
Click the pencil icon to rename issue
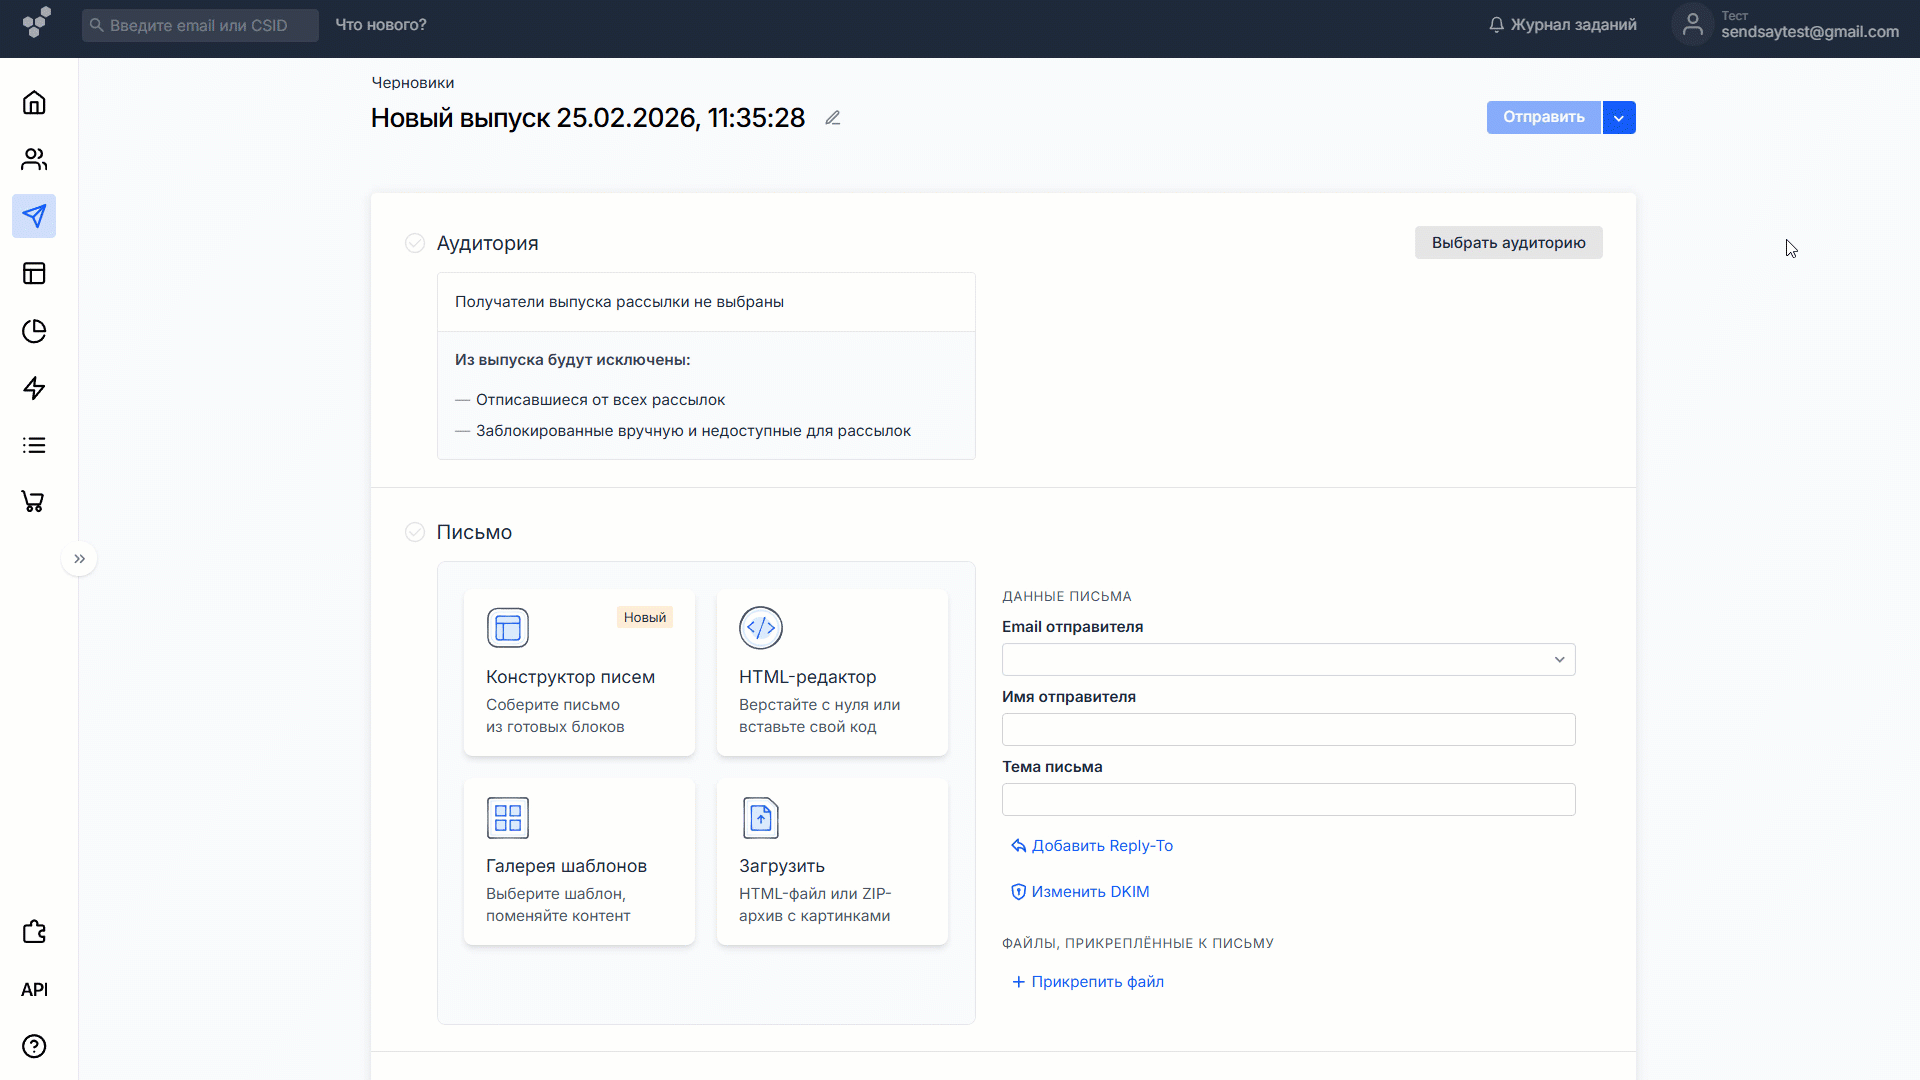click(x=832, y=118)
